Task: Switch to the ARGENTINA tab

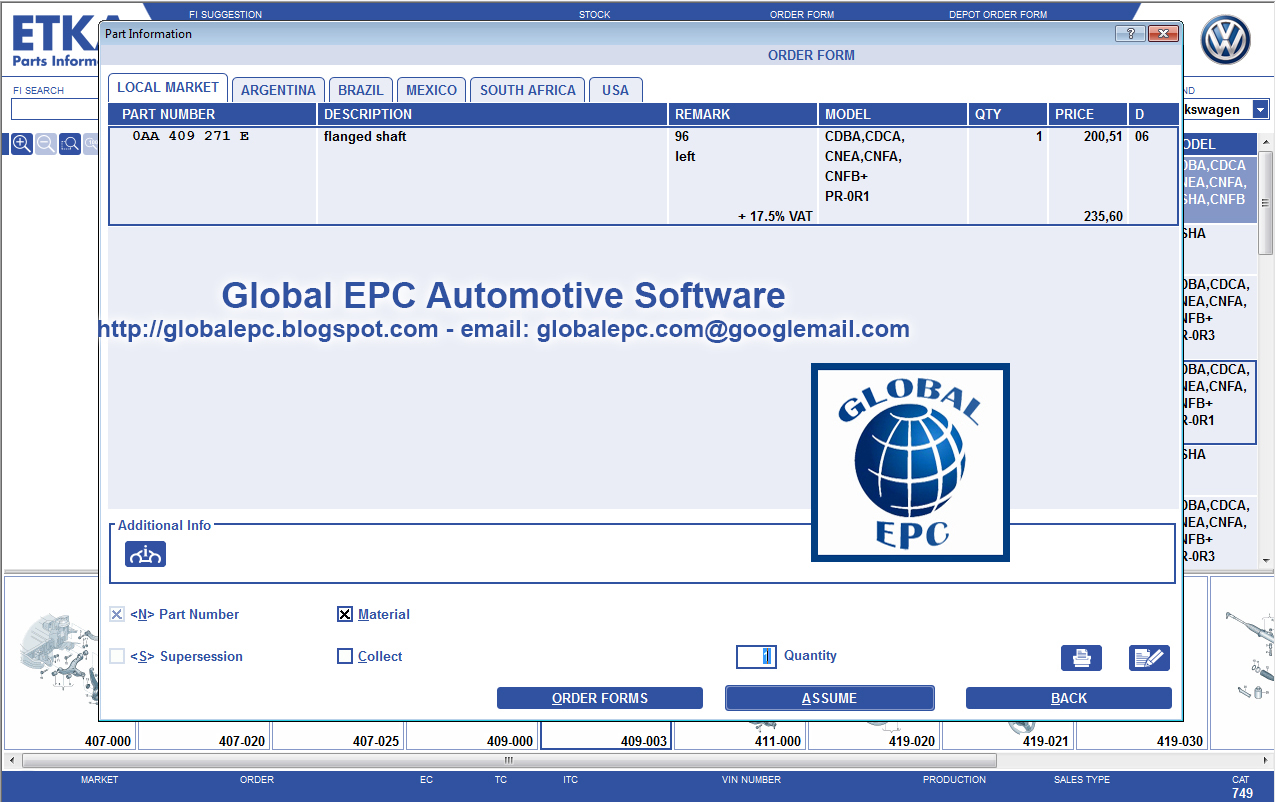Action: click(x=278, y=90)
